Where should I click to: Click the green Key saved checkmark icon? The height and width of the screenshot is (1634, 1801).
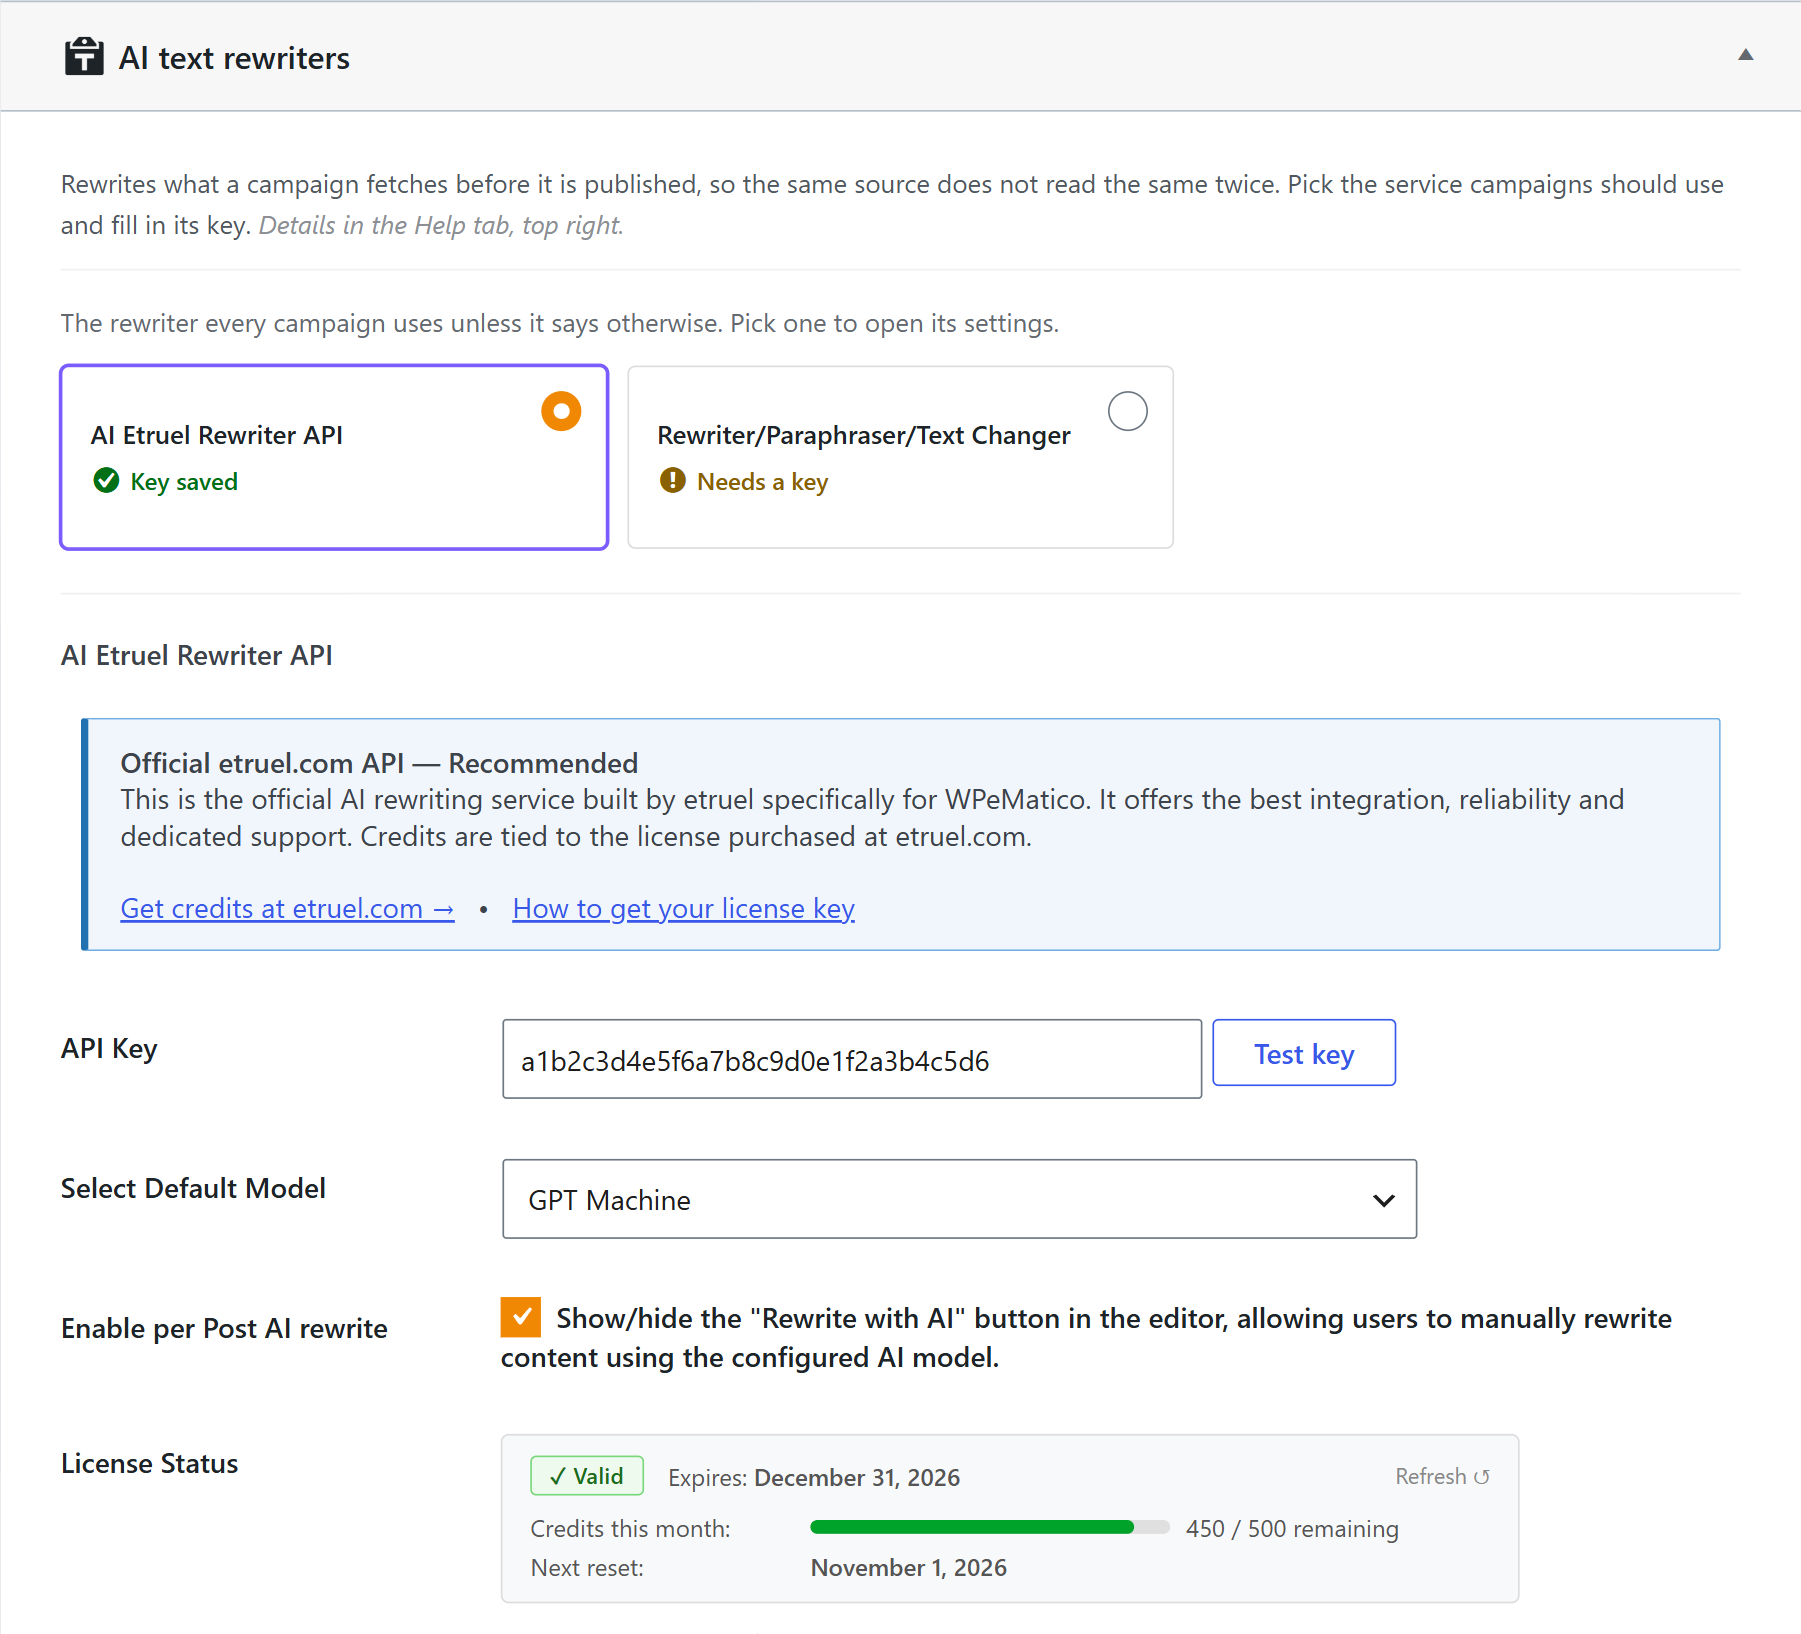pos(106,481)
